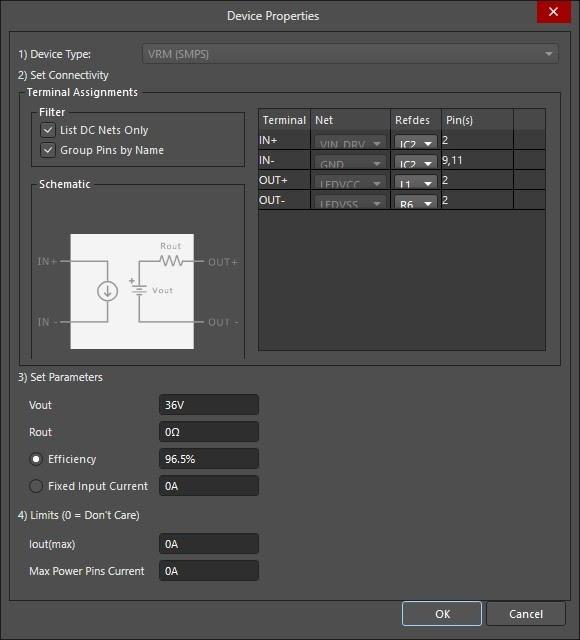Click the Rout resistor symbol in schematic
580x640 pixels.
coord(171,260)
